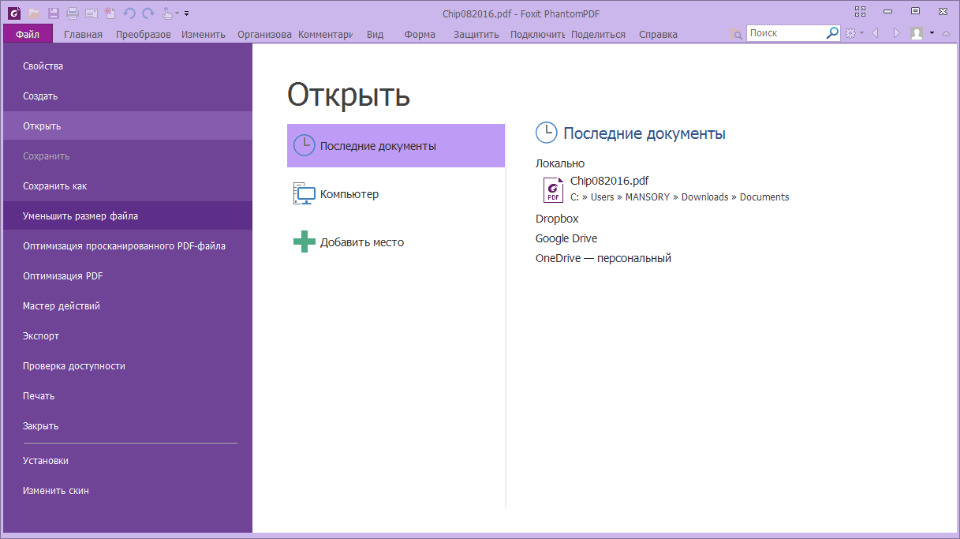Switch to the Справка tab
This screenshot has width=960, height=539.
coord(658,34)
